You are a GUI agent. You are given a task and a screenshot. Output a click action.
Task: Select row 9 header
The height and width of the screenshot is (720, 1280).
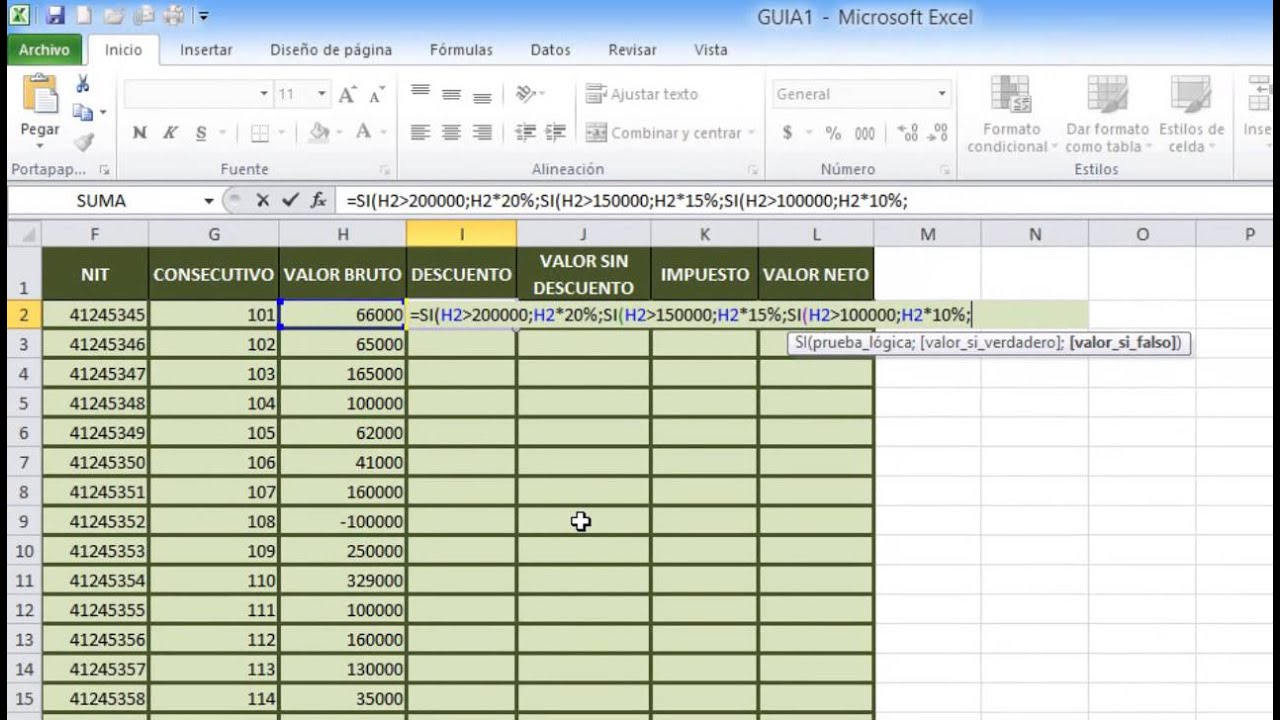coord(24,521)
